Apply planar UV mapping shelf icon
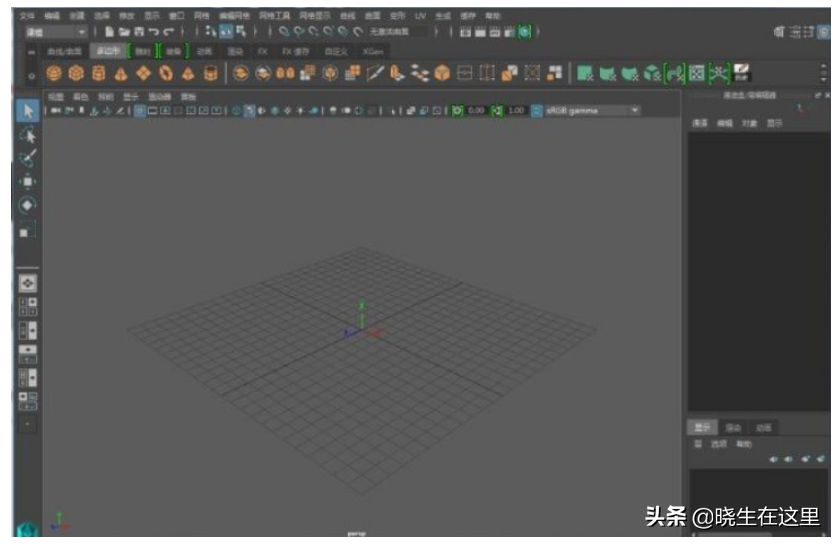Viewport: 837px width, 544px height. pos(585,73)
